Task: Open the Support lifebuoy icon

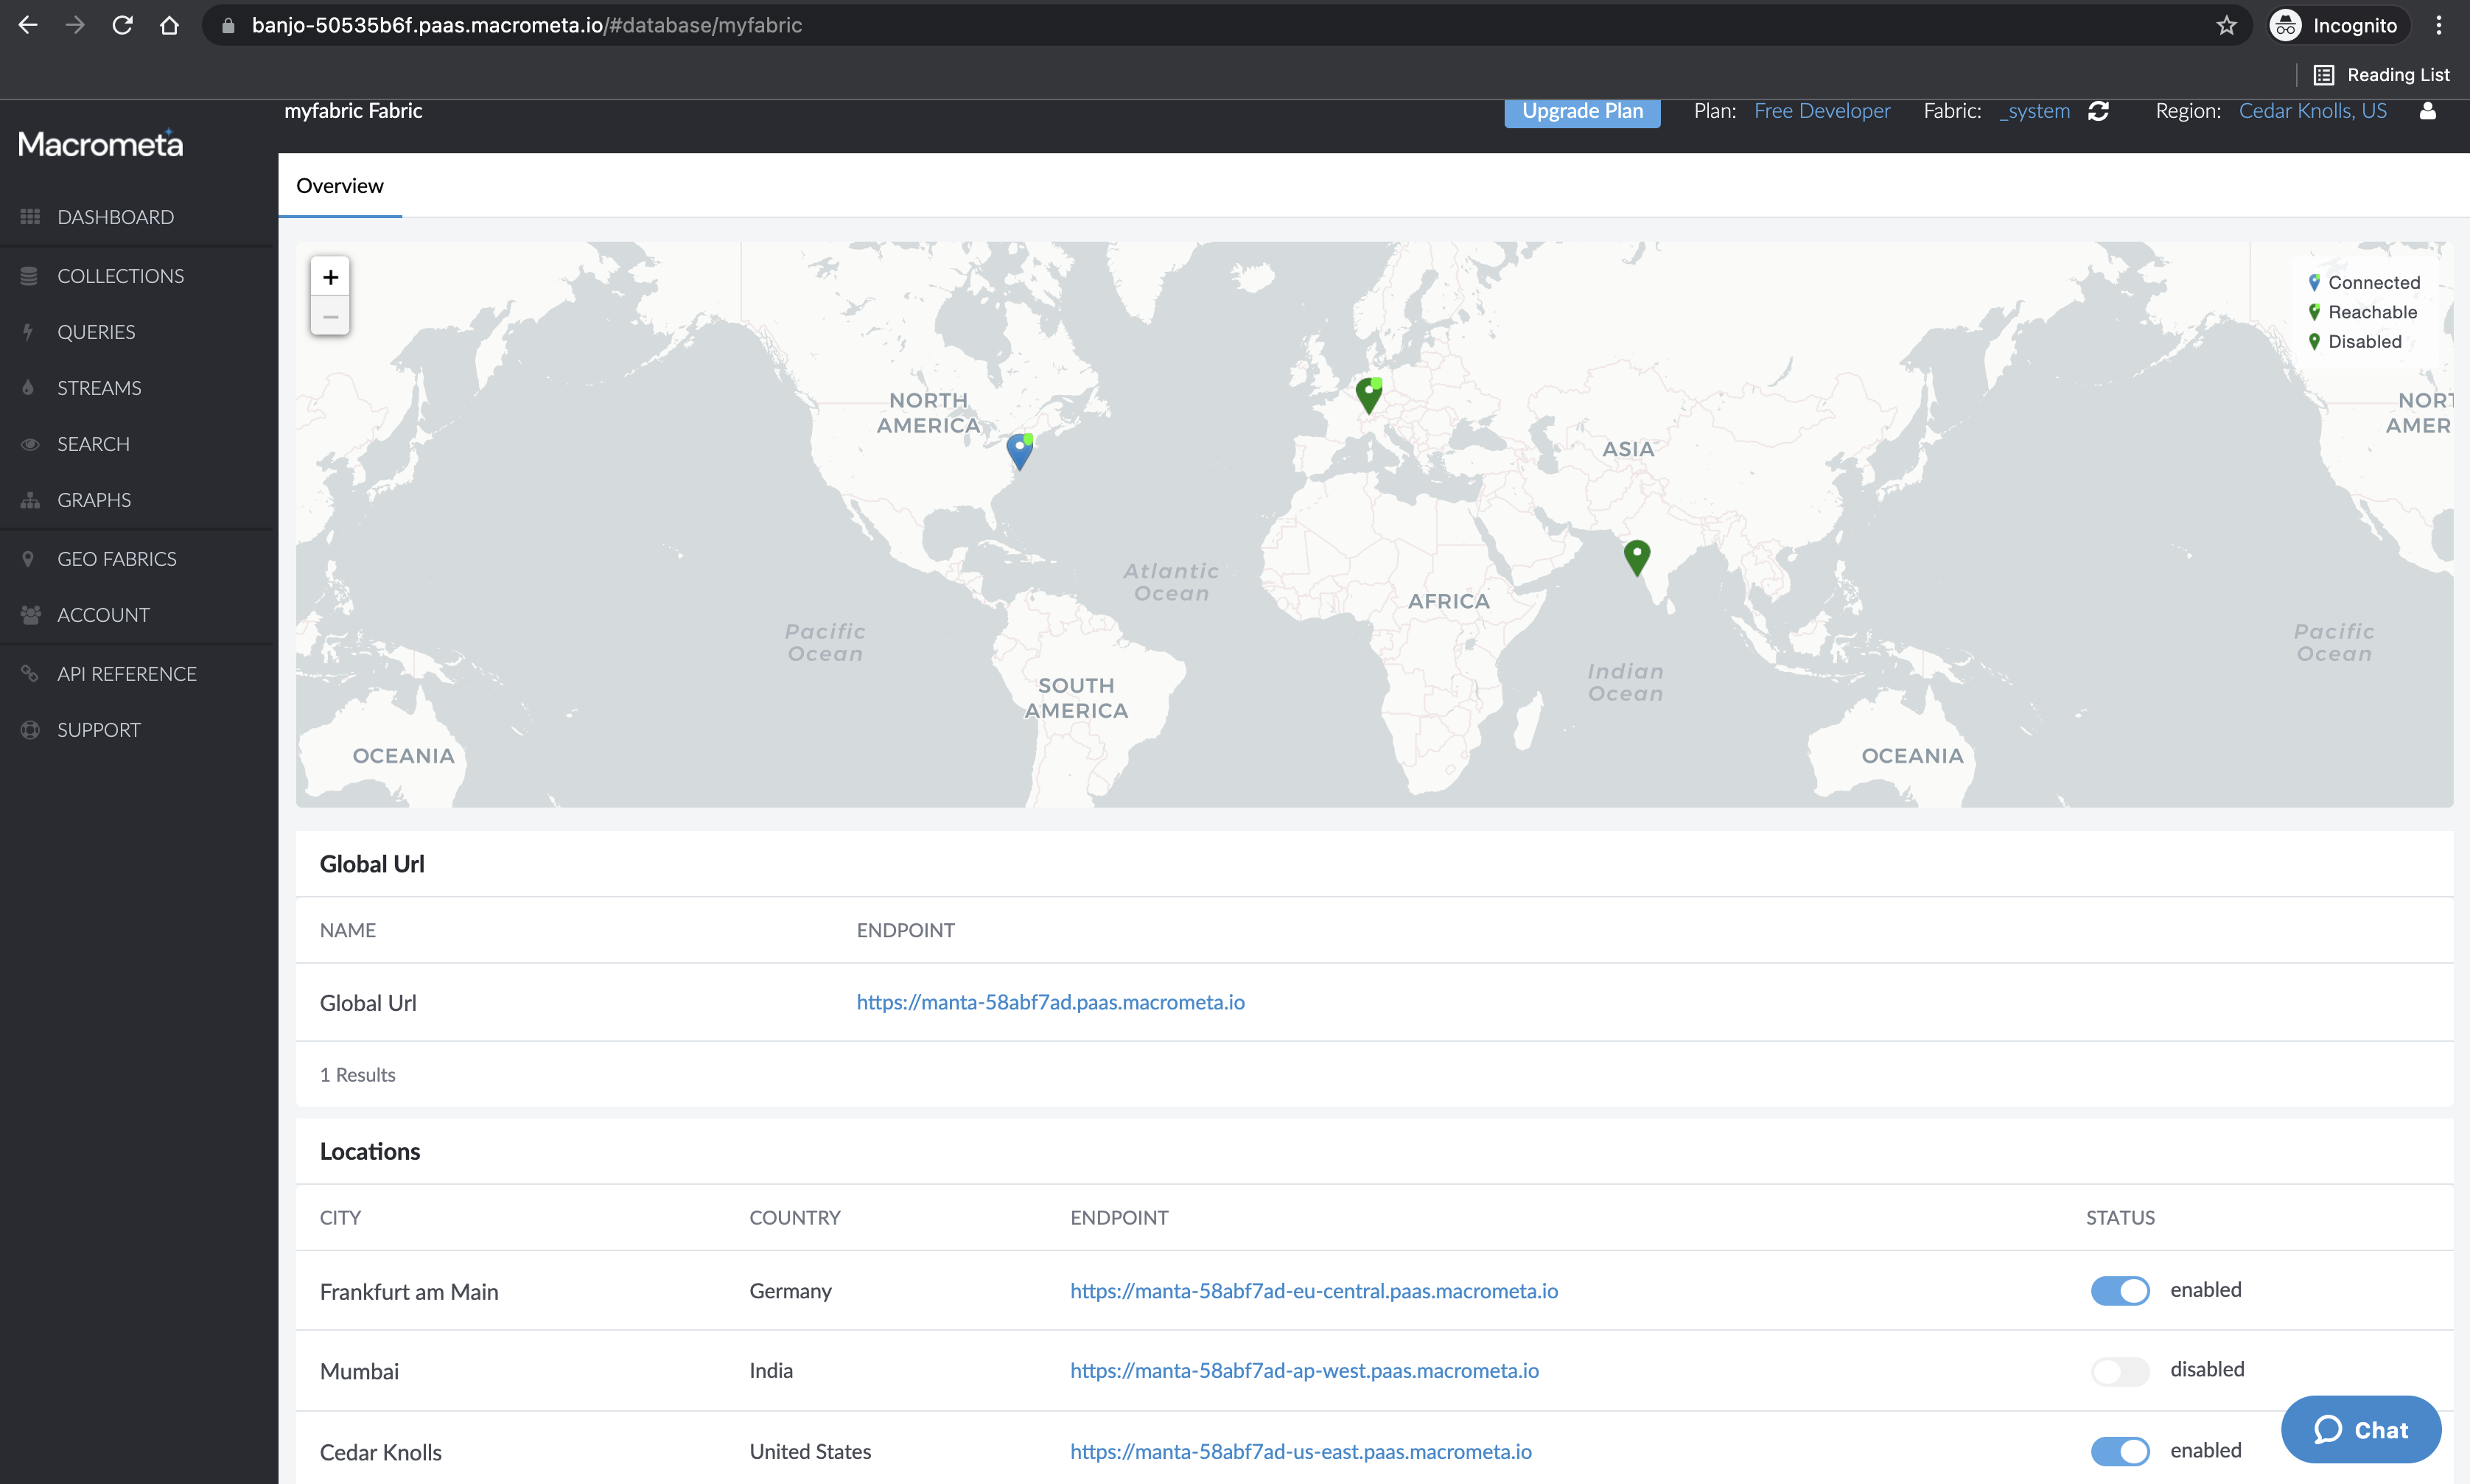Action: click(30, 730)
